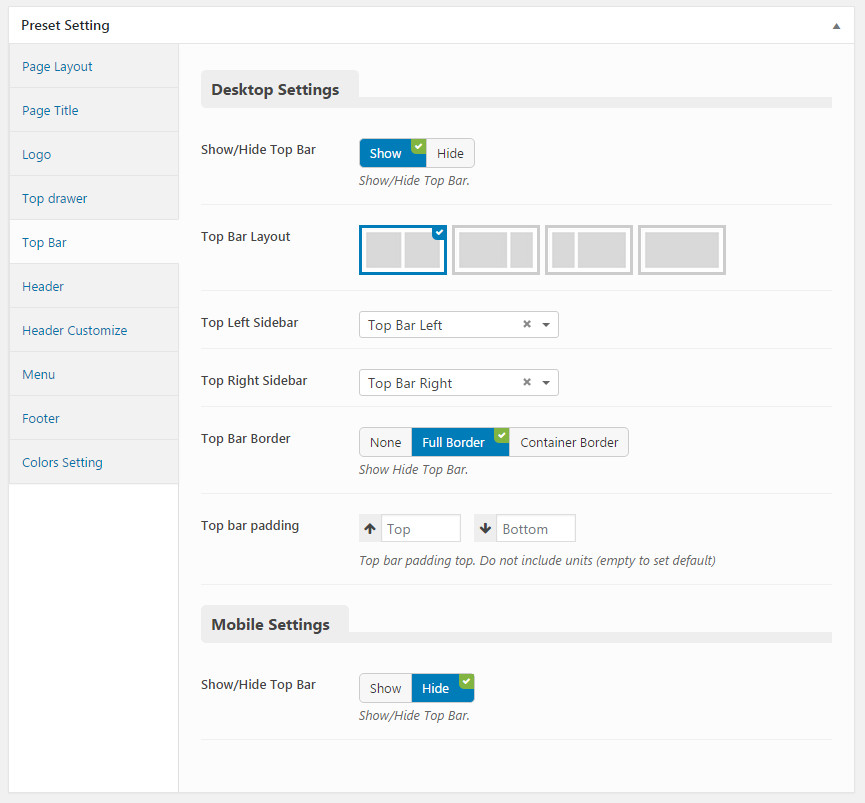Choose the wide-left narrow-right top bar layout
Screen dimensions: 865x803
pyautogui.click(x=495, y=250)
